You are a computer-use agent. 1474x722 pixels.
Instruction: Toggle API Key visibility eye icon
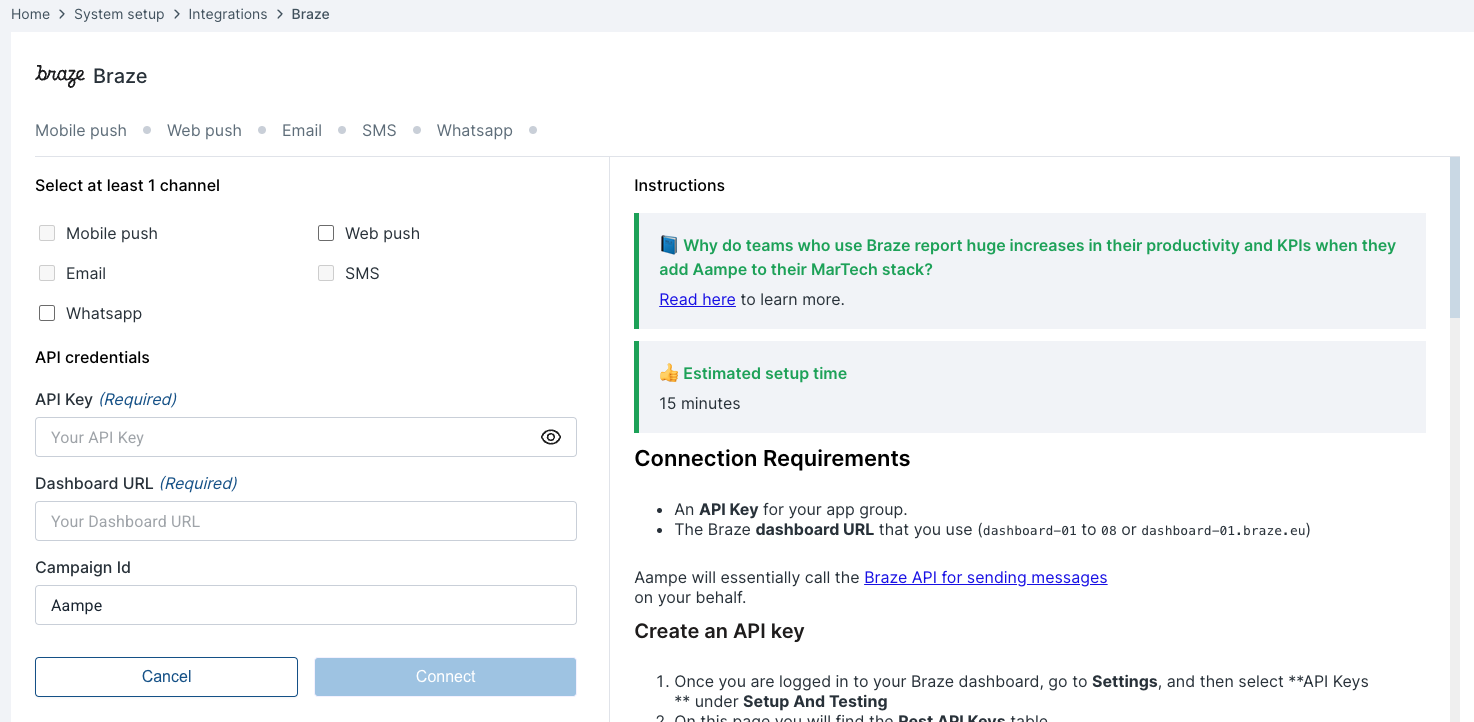pos(551,437)
